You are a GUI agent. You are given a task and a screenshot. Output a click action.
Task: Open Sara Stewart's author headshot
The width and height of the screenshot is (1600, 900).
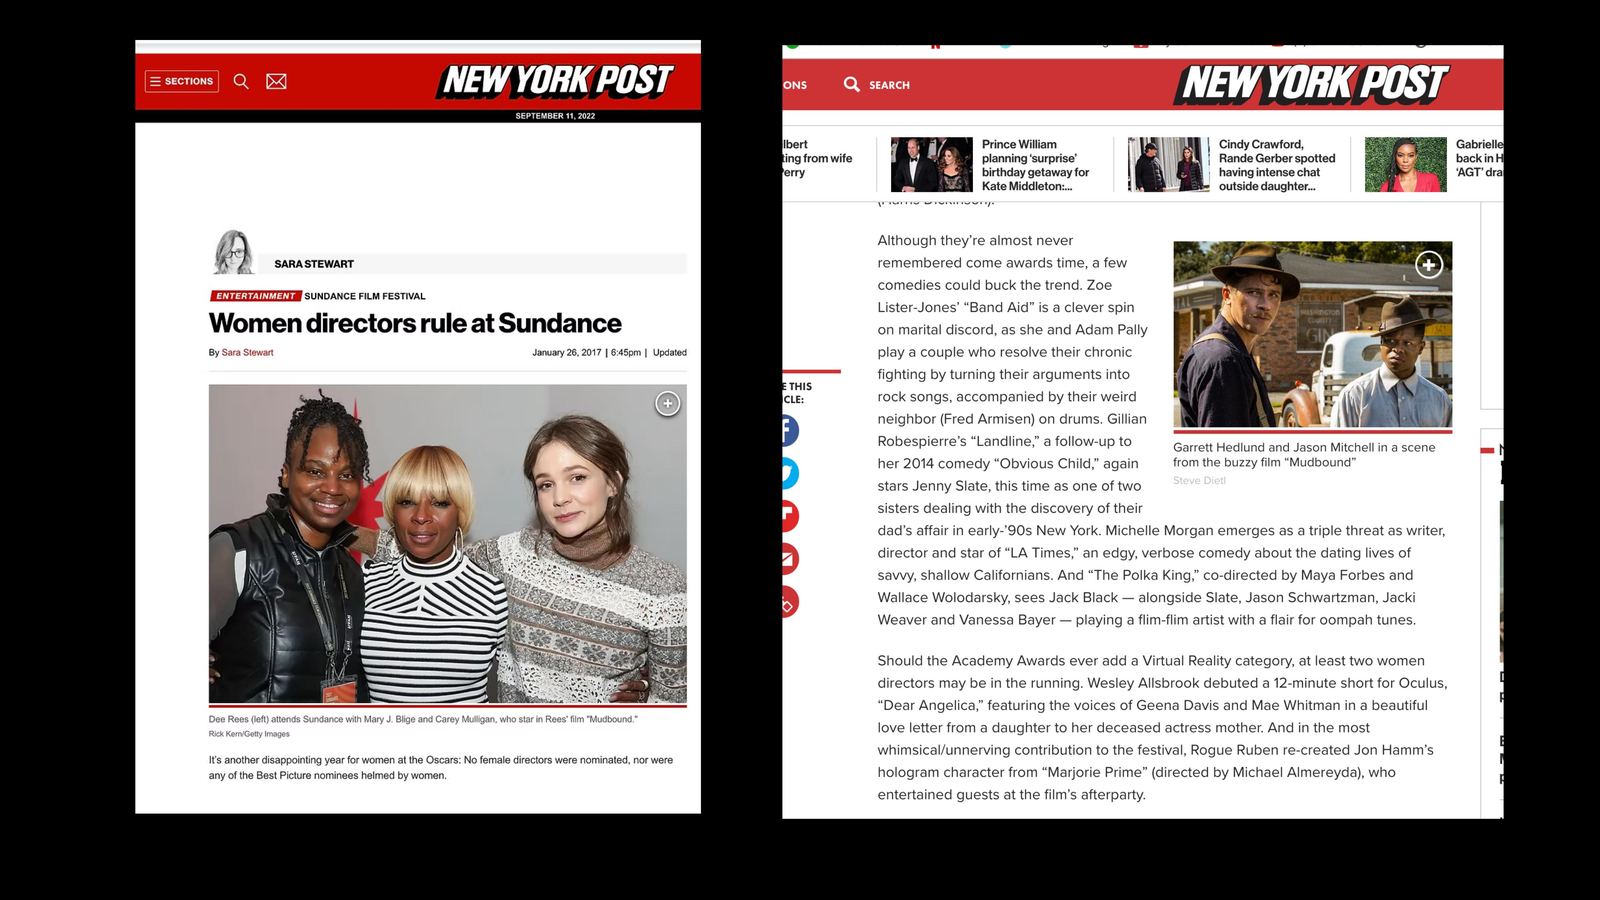(x=233, y=252)
